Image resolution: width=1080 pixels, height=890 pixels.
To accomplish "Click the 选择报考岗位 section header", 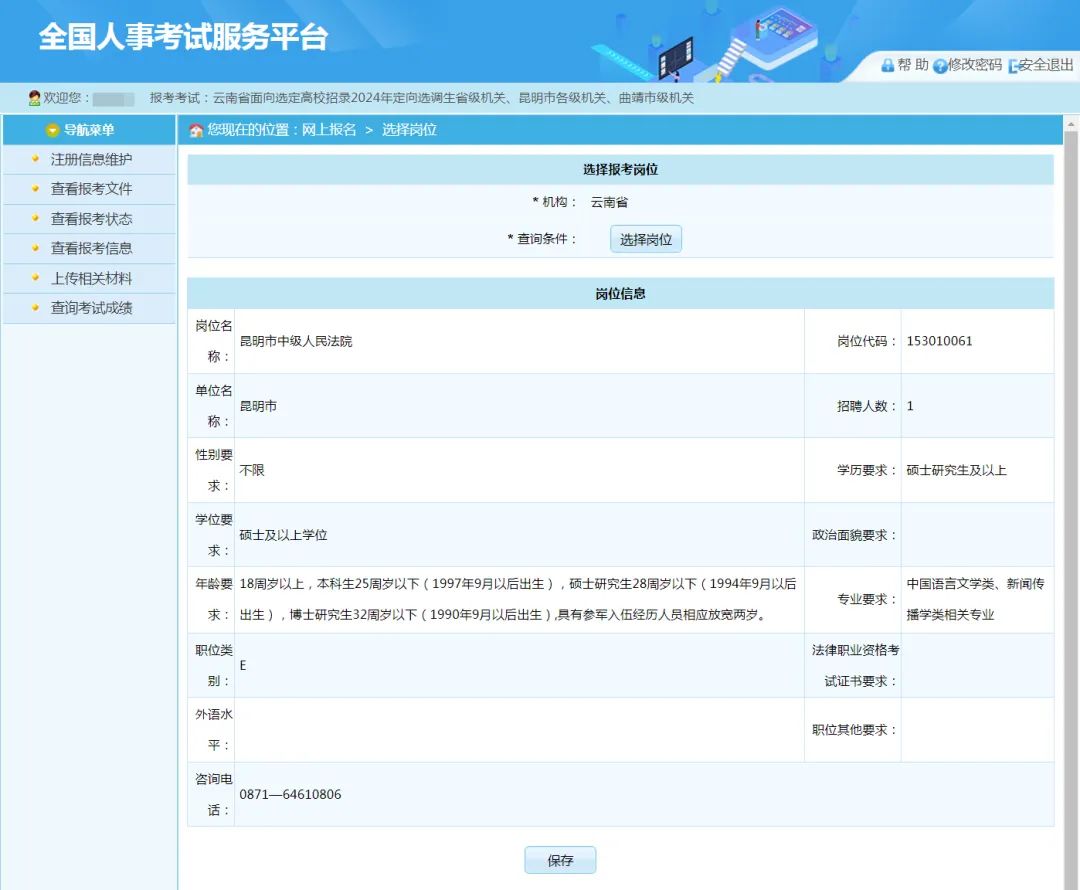I will tap(621, 169).
